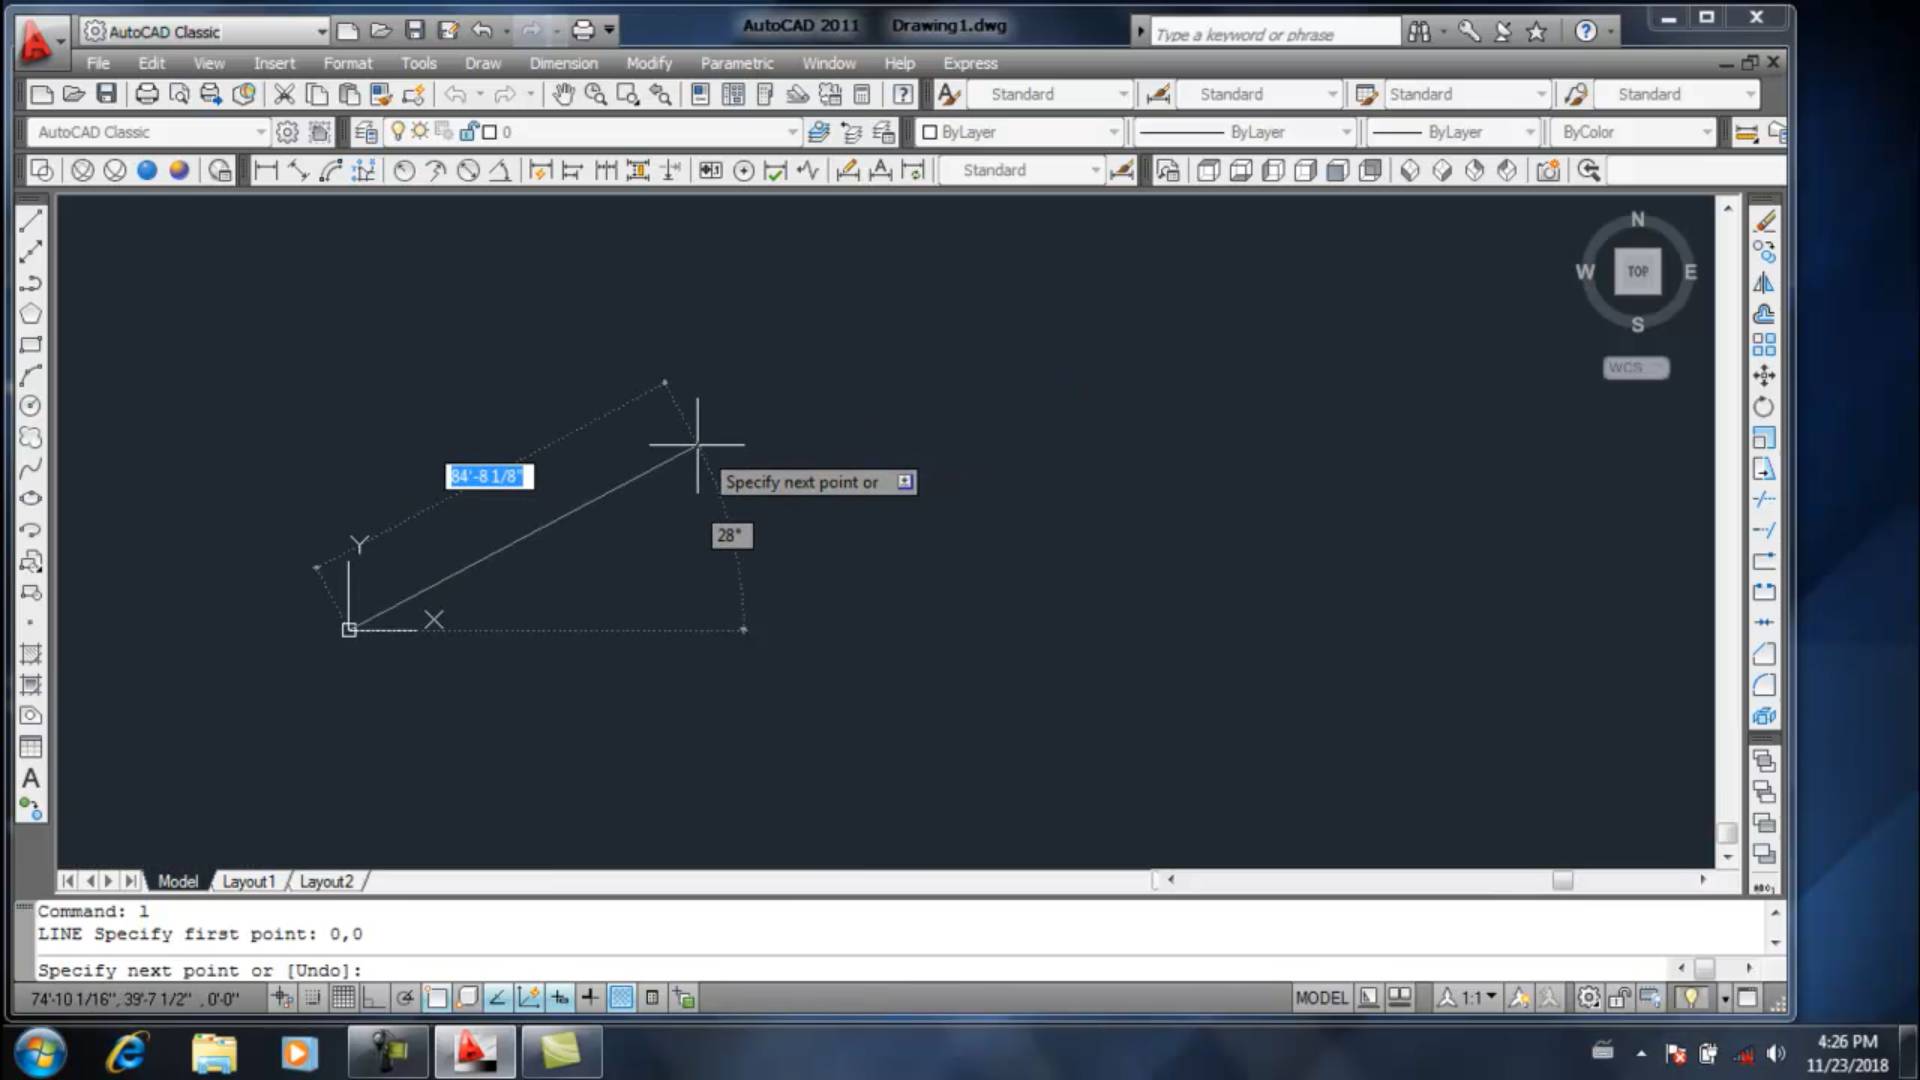Select the Spline draw tool
The width and height of the screenshot is (1920, 1080).
[31, 468]
